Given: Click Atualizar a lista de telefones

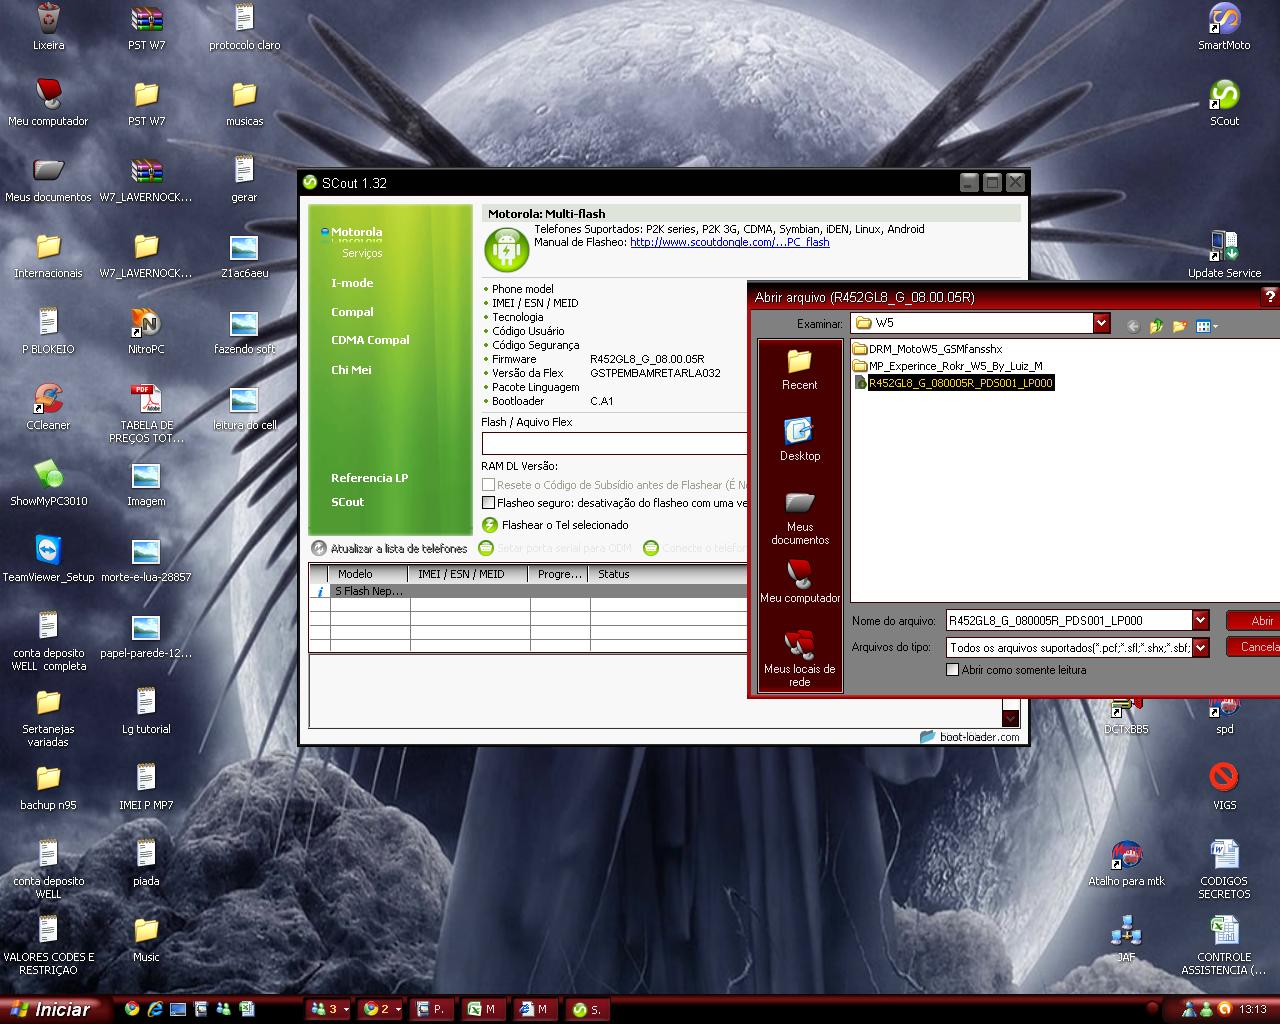Looking at the screenshot, I should [389, 548].
